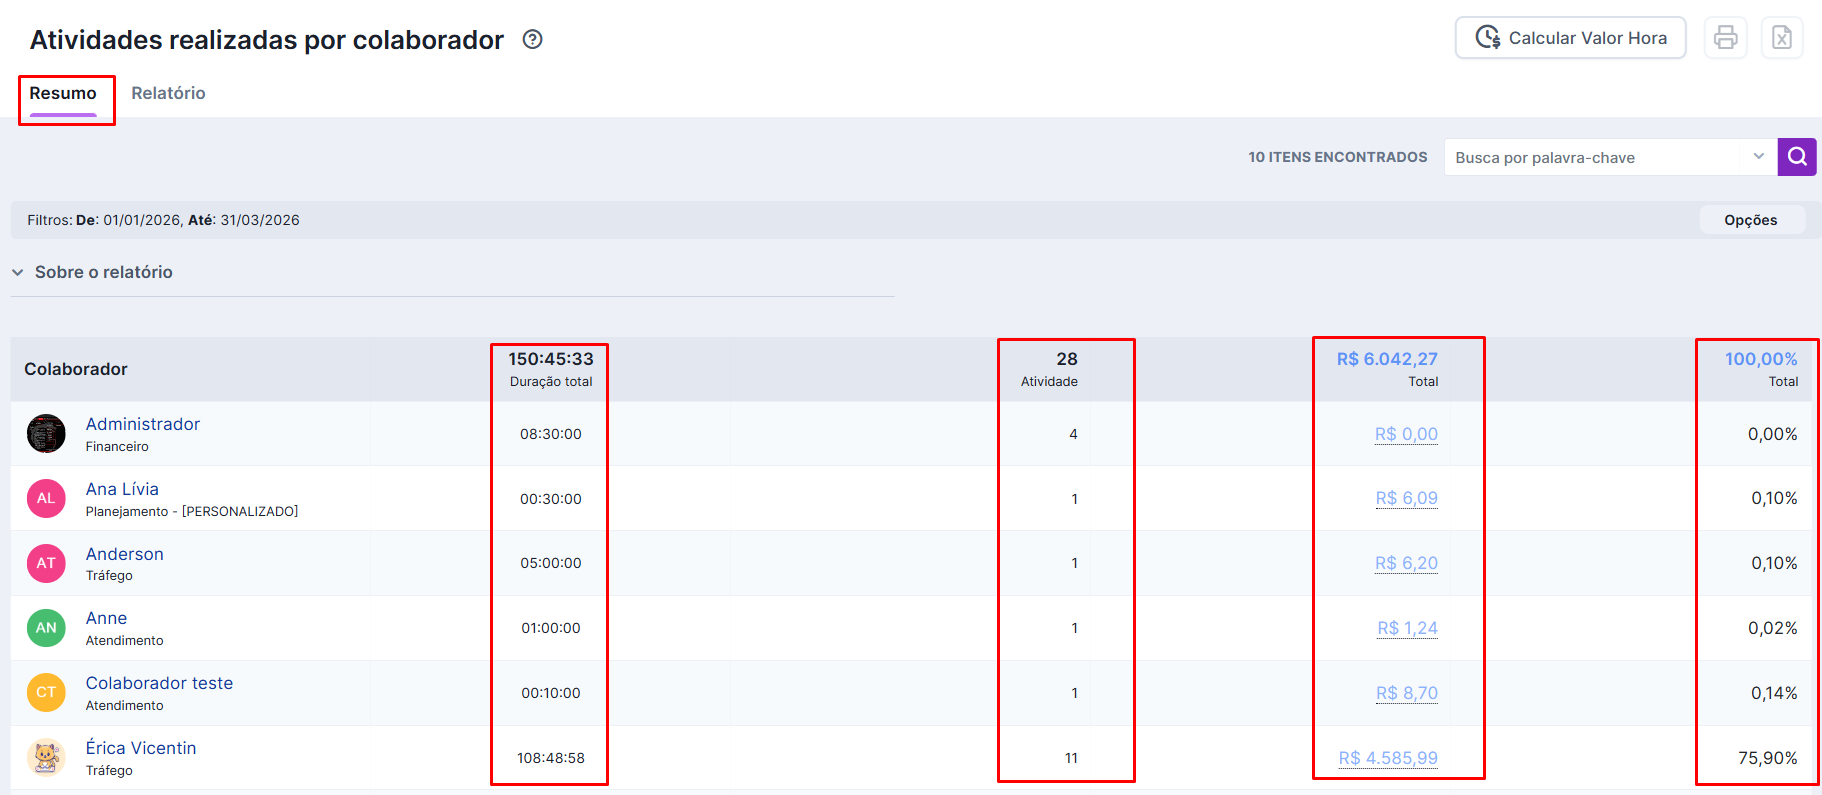
Task: Export report to Excel icon
Action: (x=1781, y=38)
